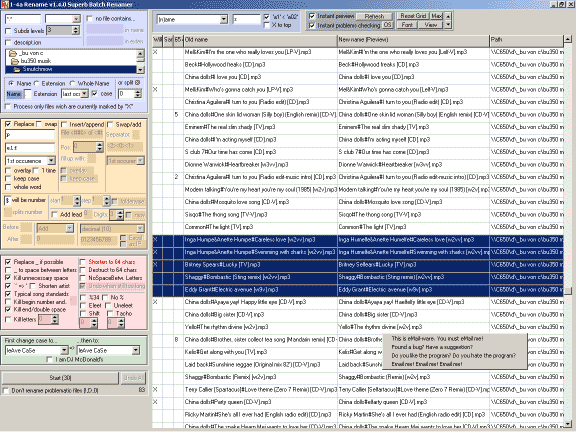Image resolution: width=576 pixels, height=432 pixels.
Task: Click the 'New name (Preview)' column header
Action: [413, 40]
